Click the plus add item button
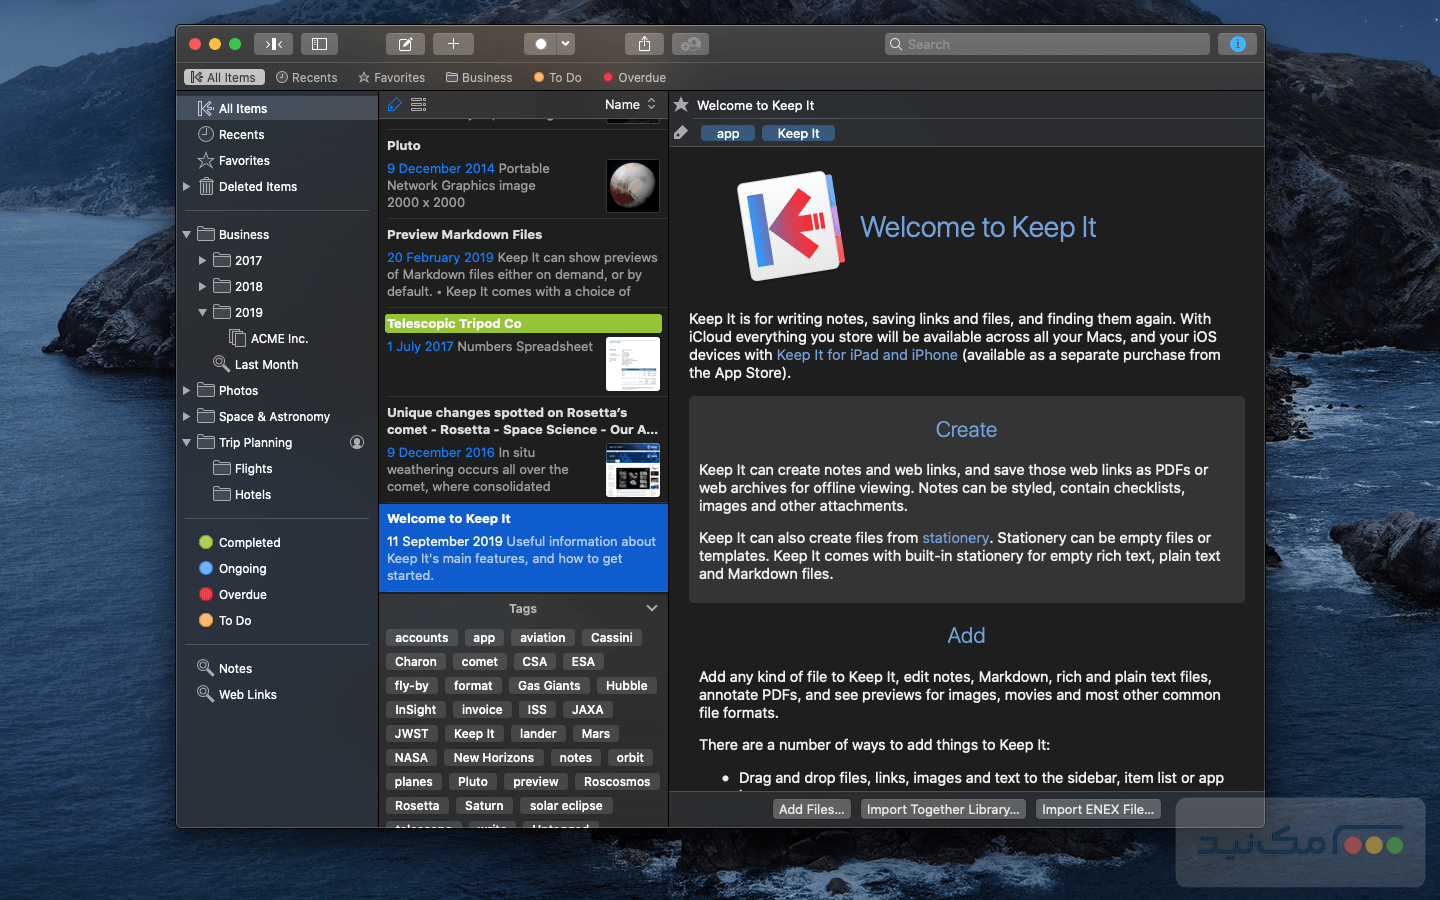 (453, 44)
